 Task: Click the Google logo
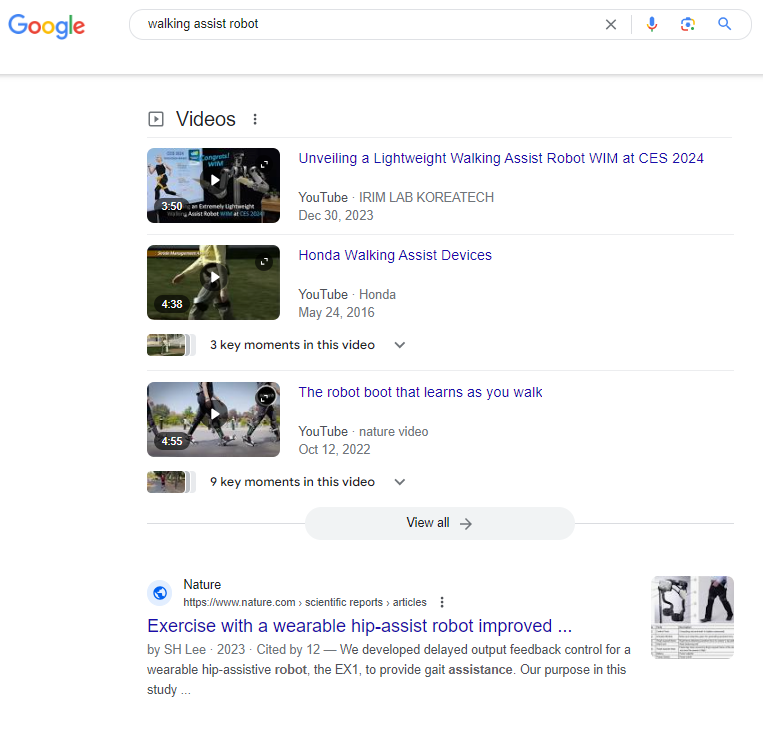[x=47, y=26]
